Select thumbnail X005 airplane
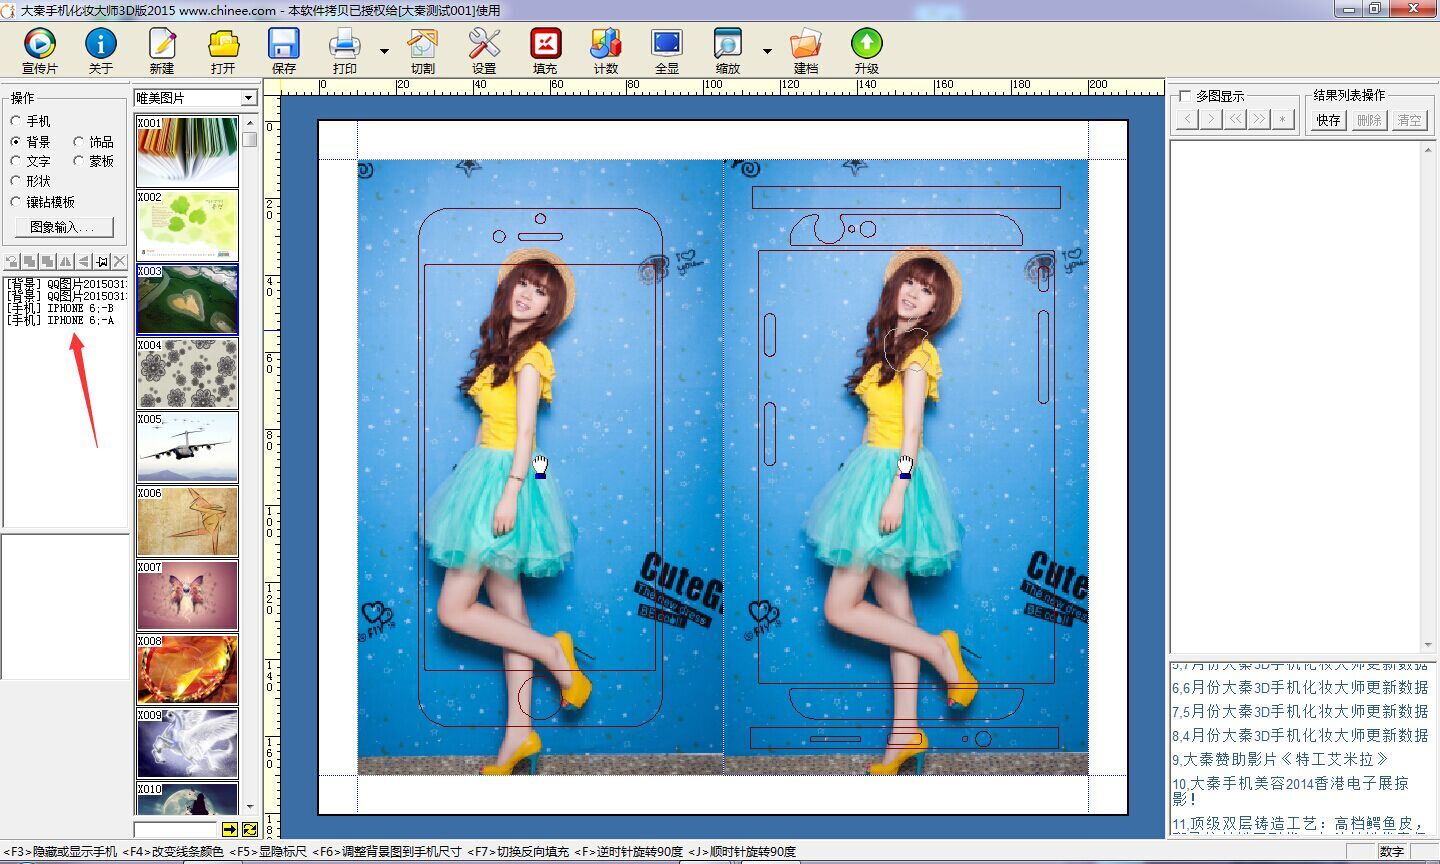The image size is (1440, 864). [187, 448]
